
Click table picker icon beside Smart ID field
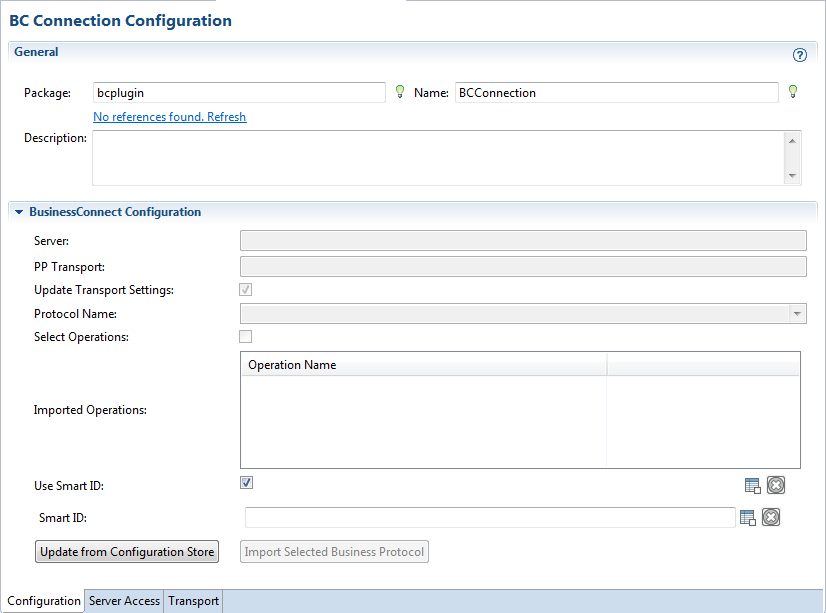coord(747,517)
